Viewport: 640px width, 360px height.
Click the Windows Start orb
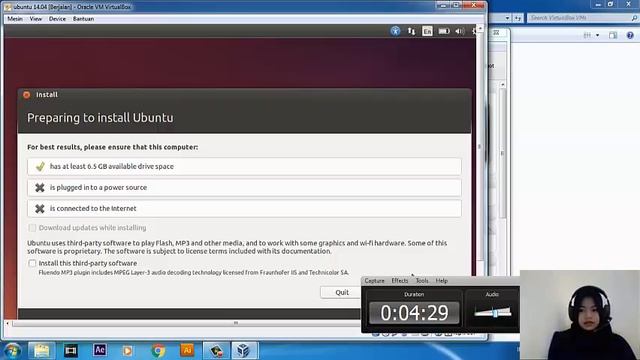pos(13,351)
